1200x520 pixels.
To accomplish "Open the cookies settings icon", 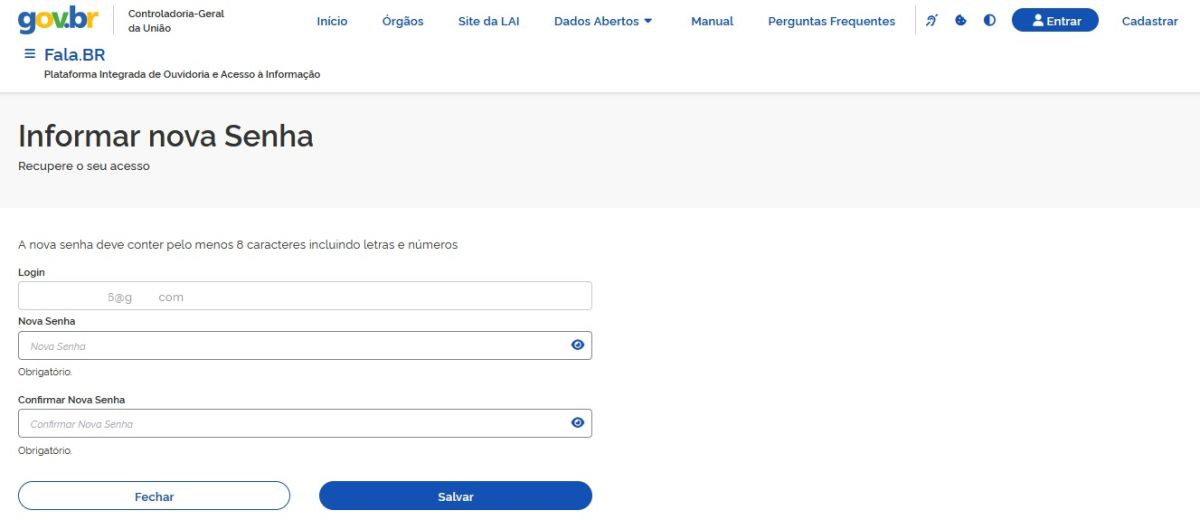I will point(961,20).
